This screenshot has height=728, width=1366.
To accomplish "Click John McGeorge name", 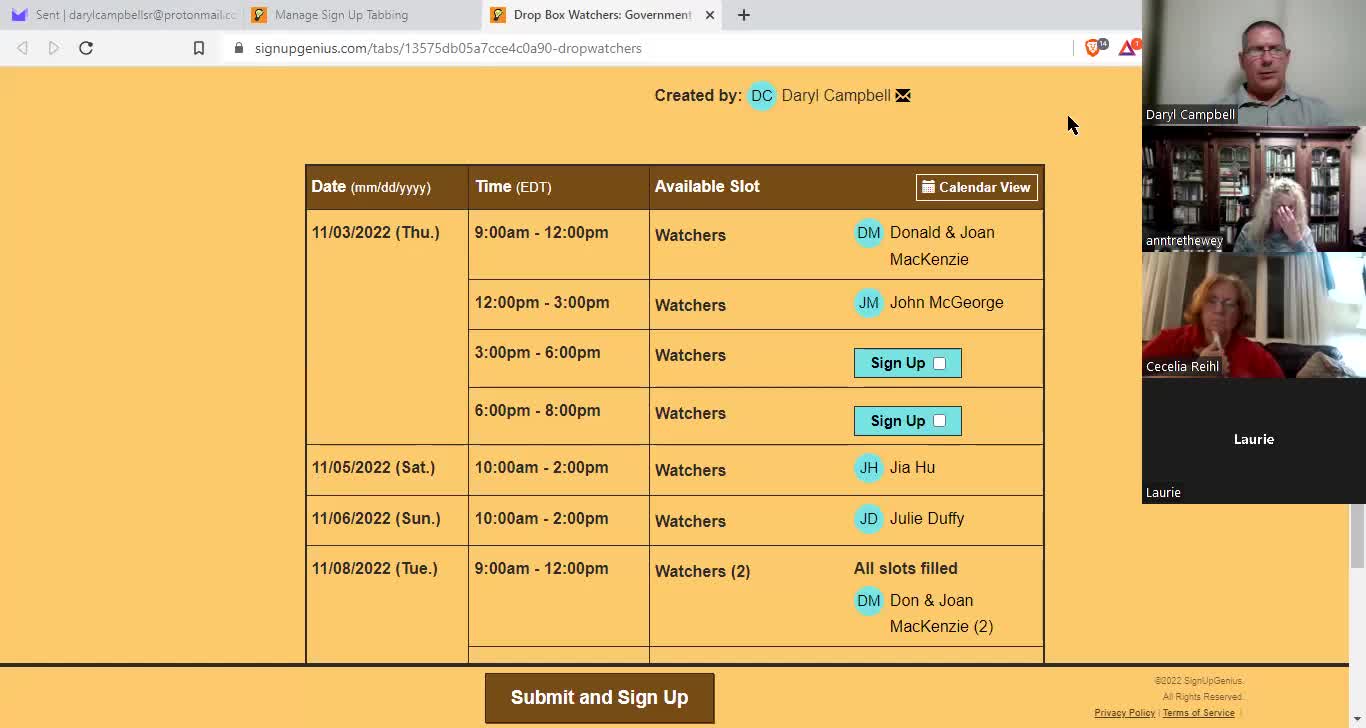I will coord(946,302).
